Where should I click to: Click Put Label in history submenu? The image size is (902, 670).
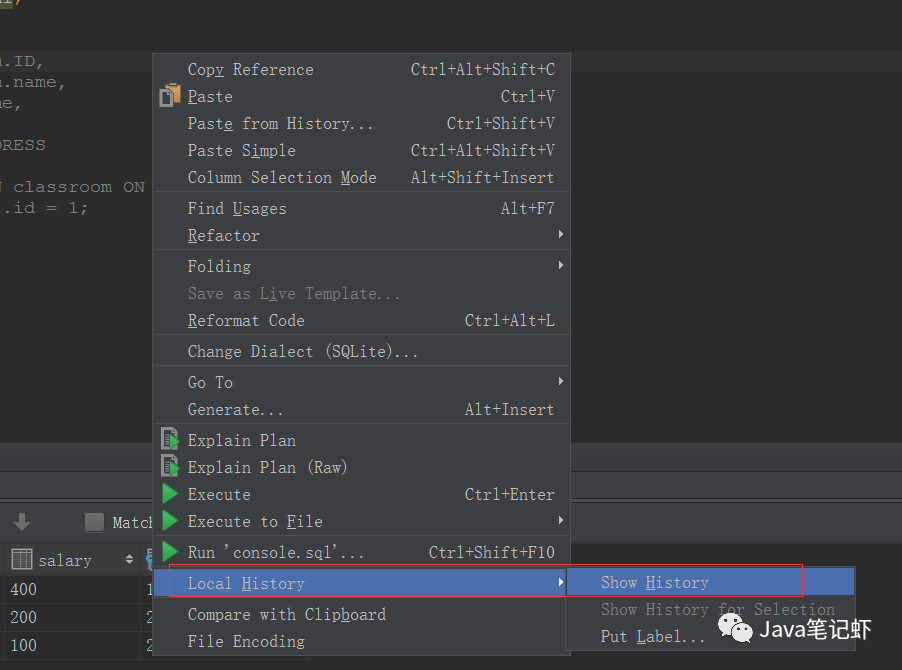(x=653, y=637)
